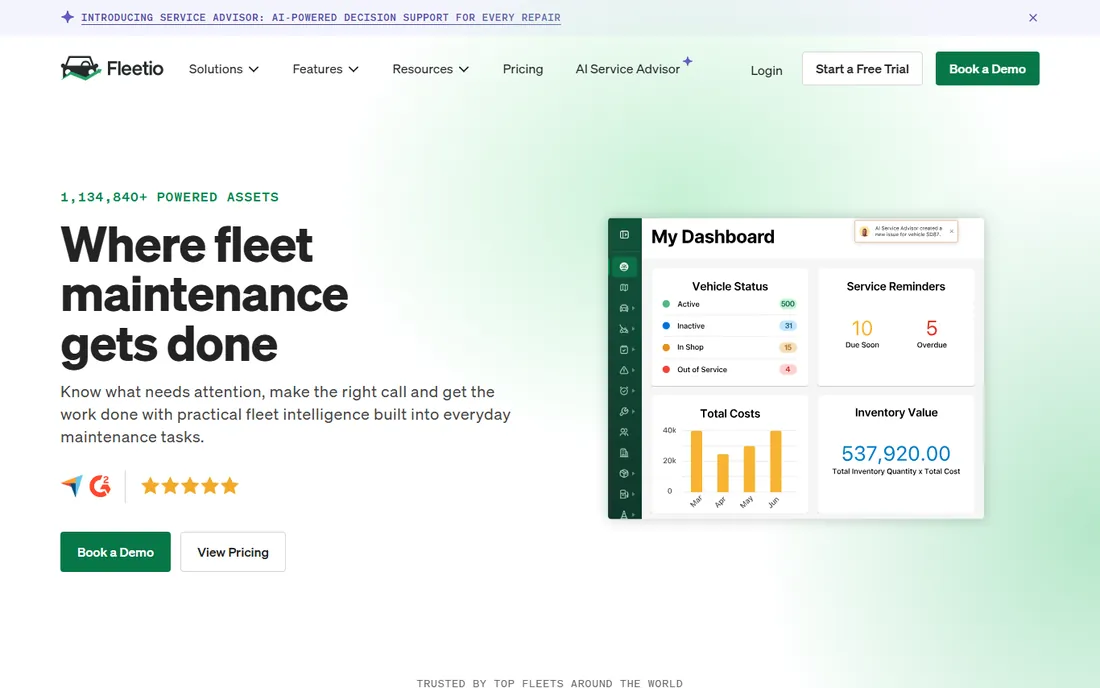Click the contacts people sidebar icon
The width and height of the screenshot is (1100, 688).
(x=624, y=432)
